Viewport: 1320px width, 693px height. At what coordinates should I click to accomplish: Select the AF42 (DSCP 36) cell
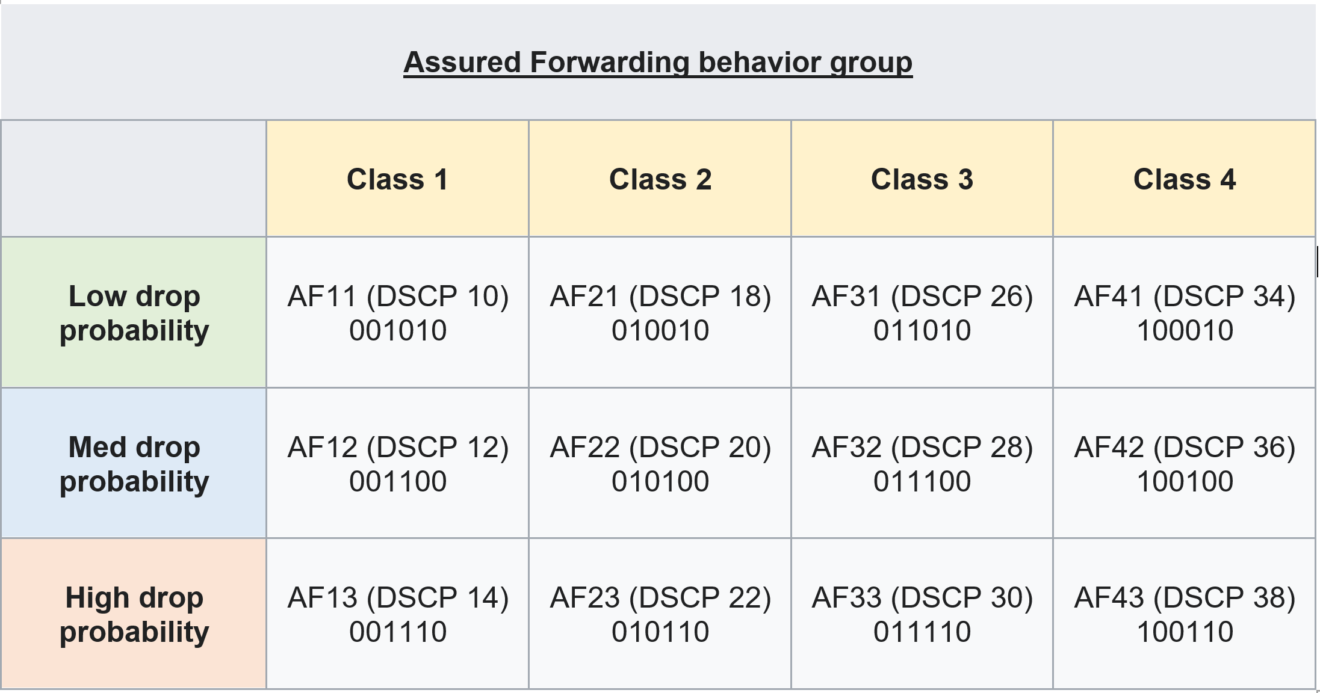(x=1184, y=464)
